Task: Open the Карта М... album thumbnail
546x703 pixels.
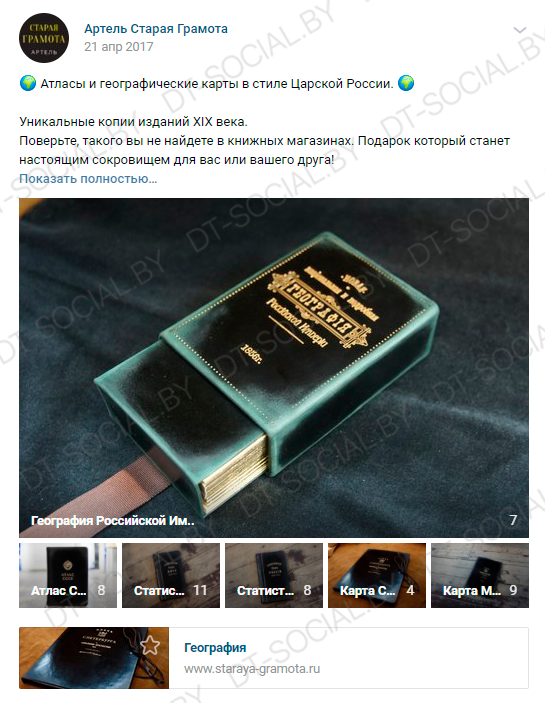Action: coord(480,575)
